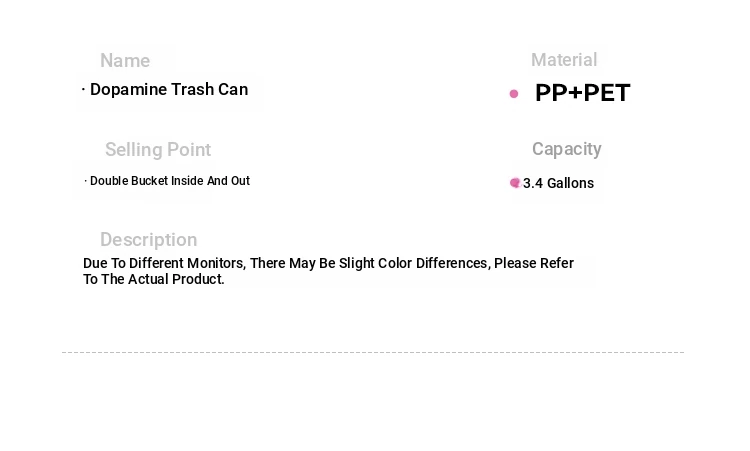Select the PP+PET material value
The height and width of the screenshot is (451, 750).
[x=583, y=93]
